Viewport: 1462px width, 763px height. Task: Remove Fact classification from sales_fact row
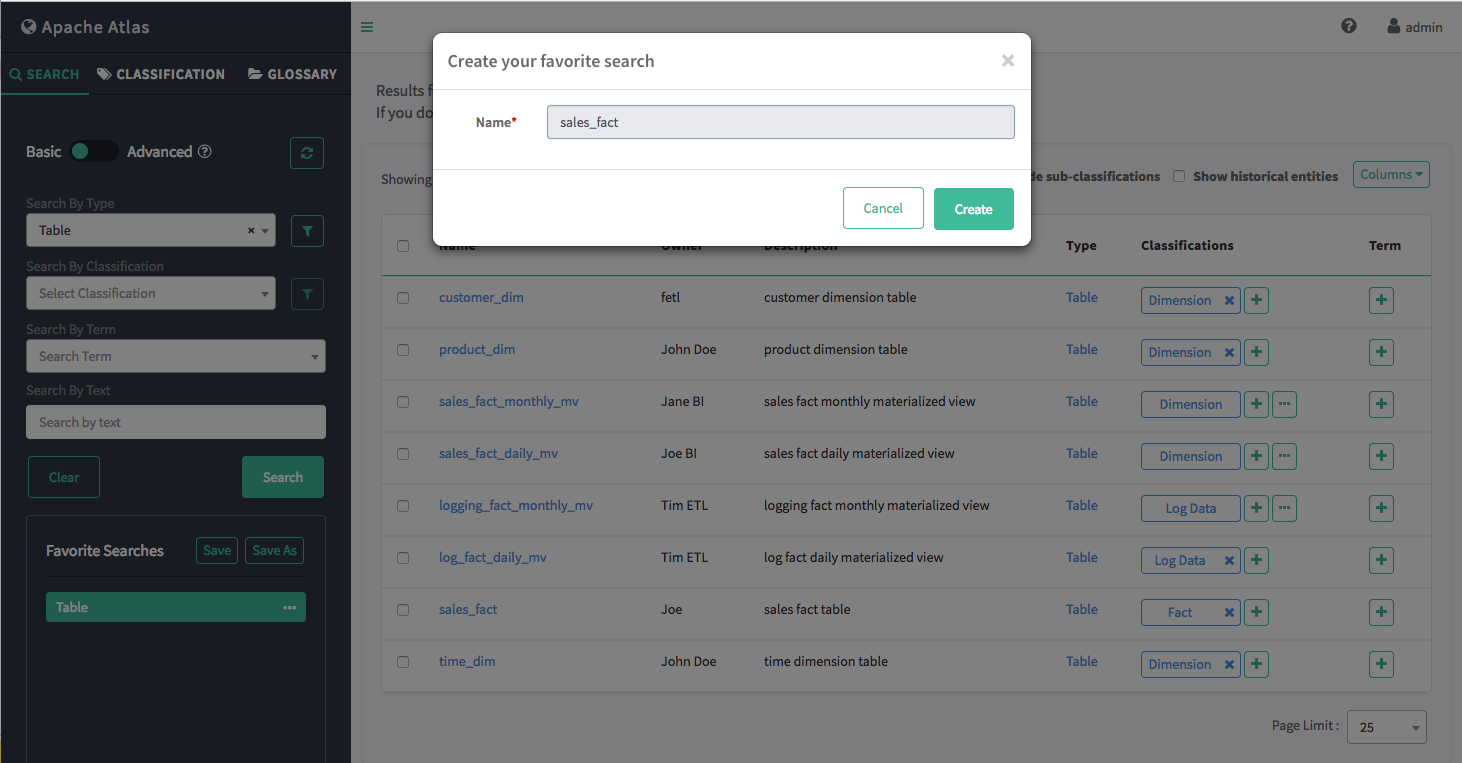coord(1229,613)
